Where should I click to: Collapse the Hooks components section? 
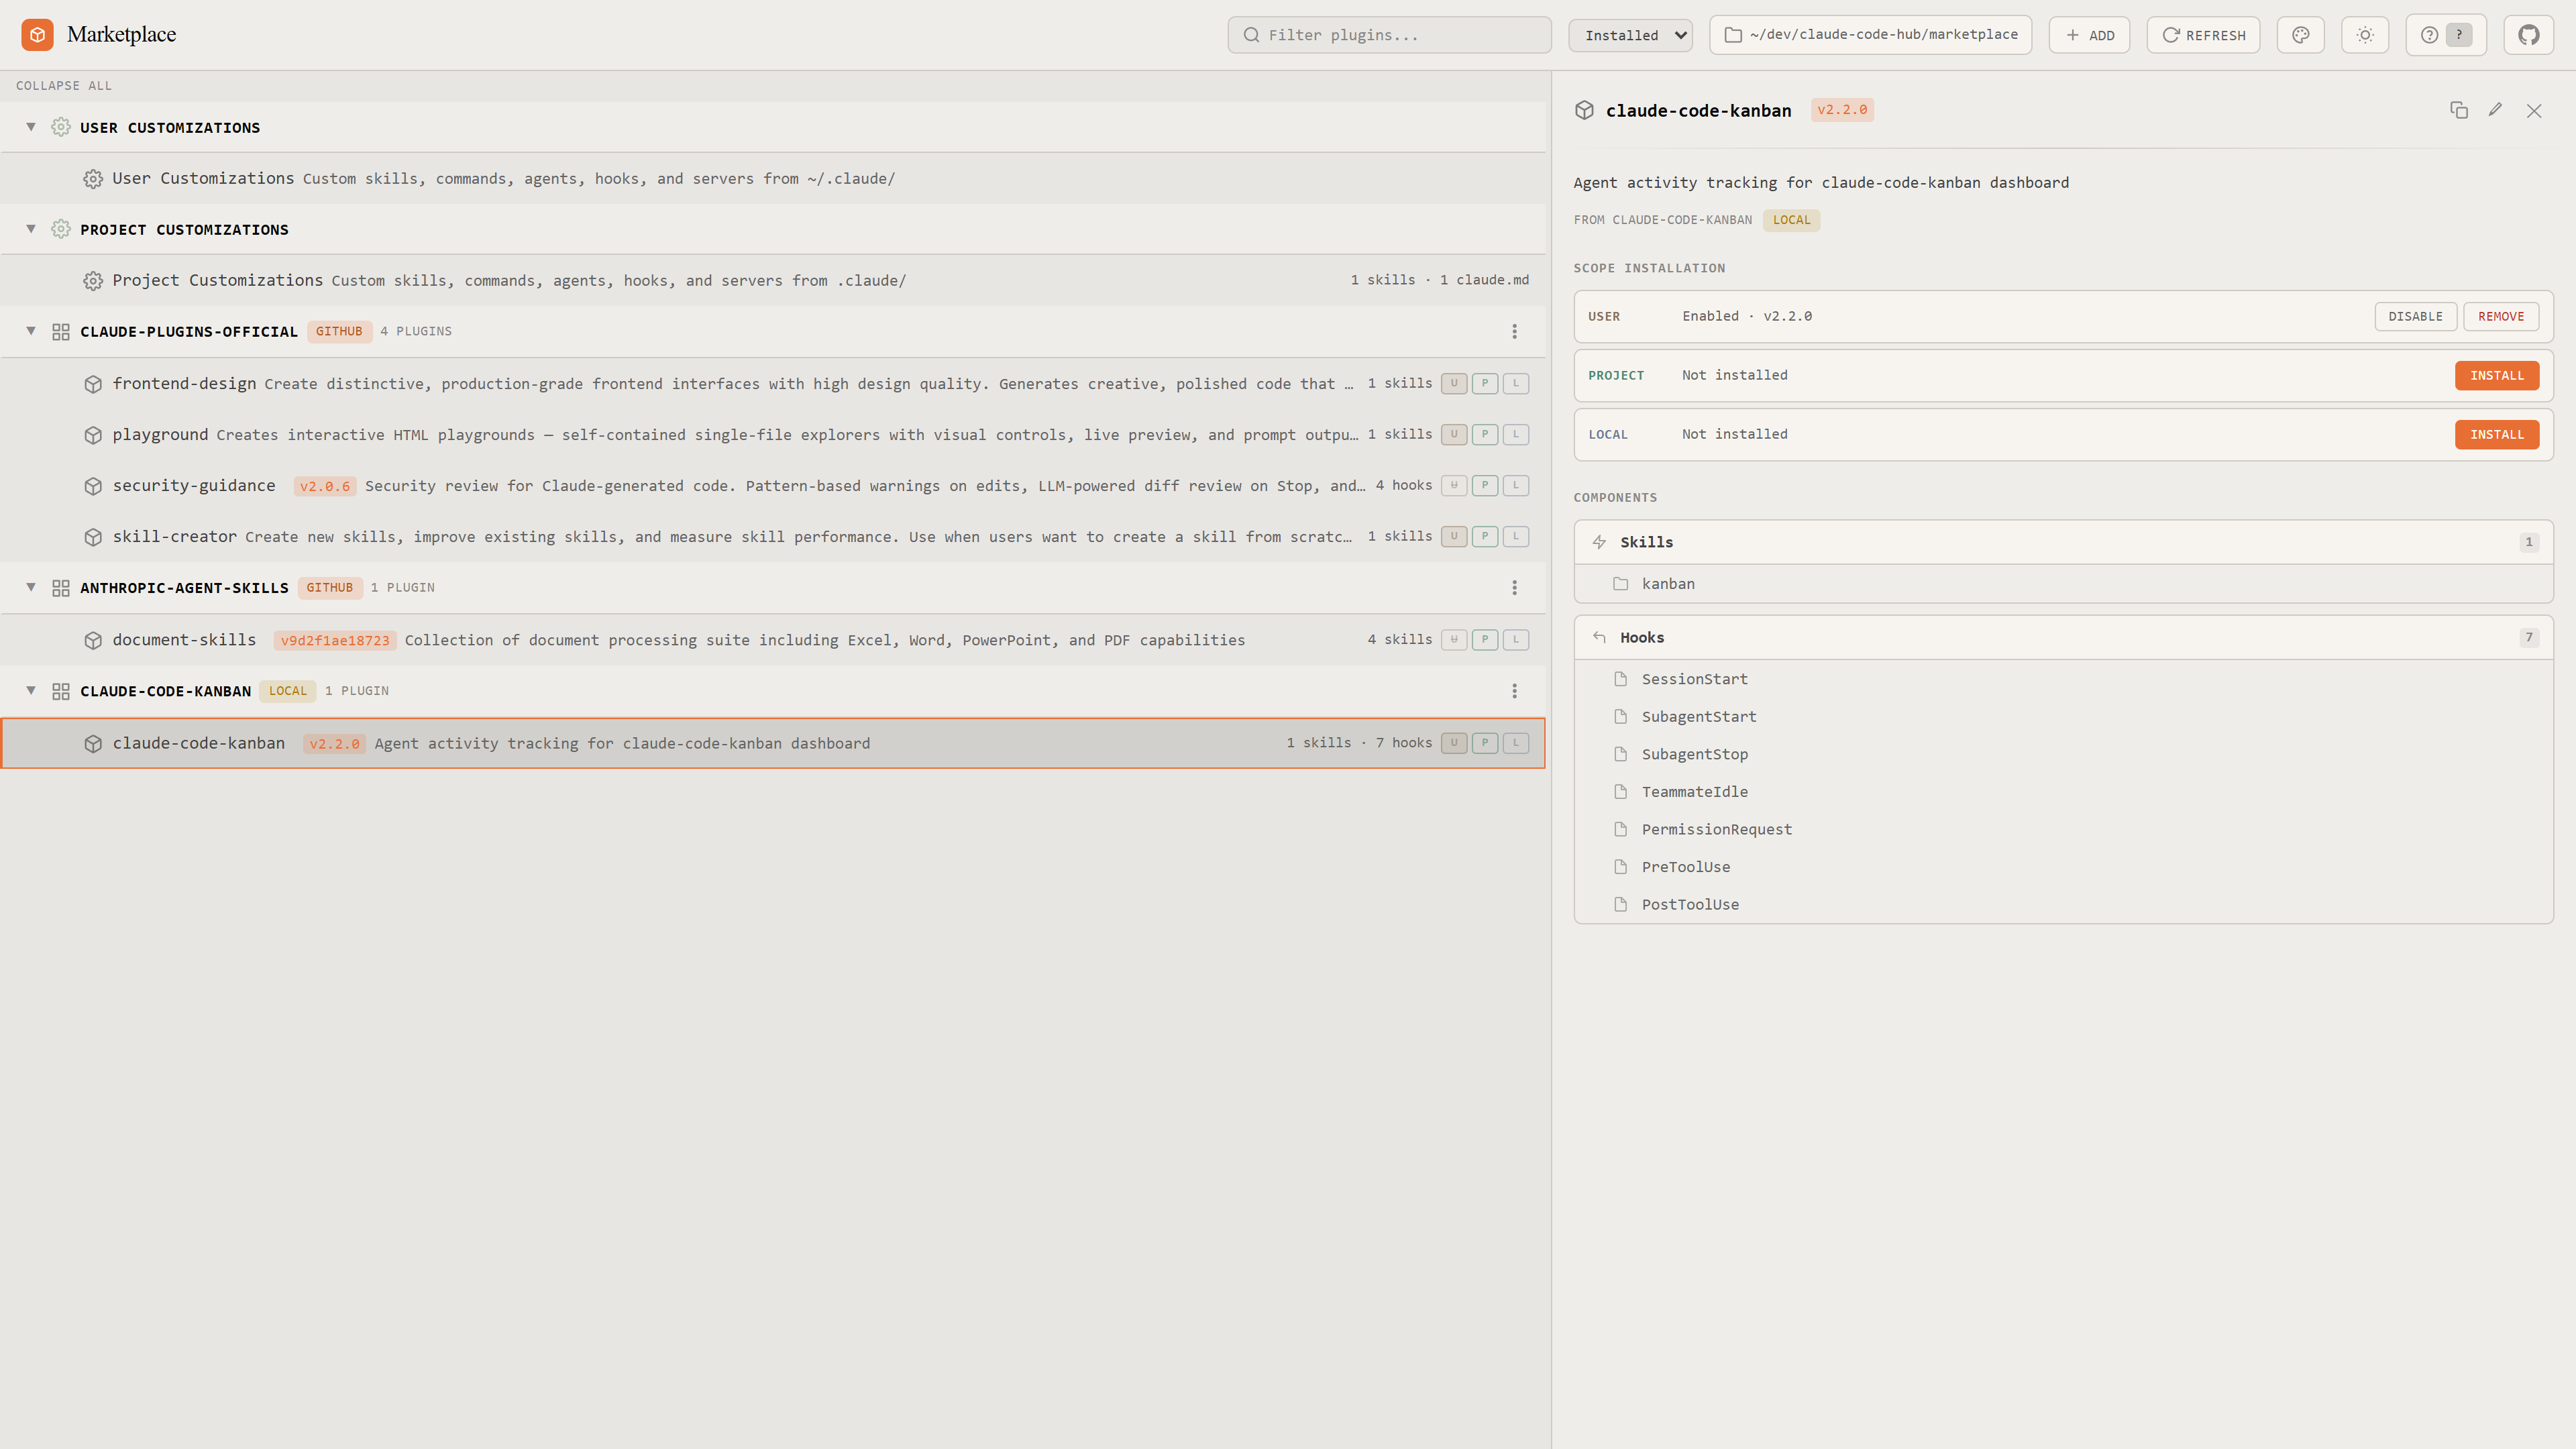tap(2063, 638)
